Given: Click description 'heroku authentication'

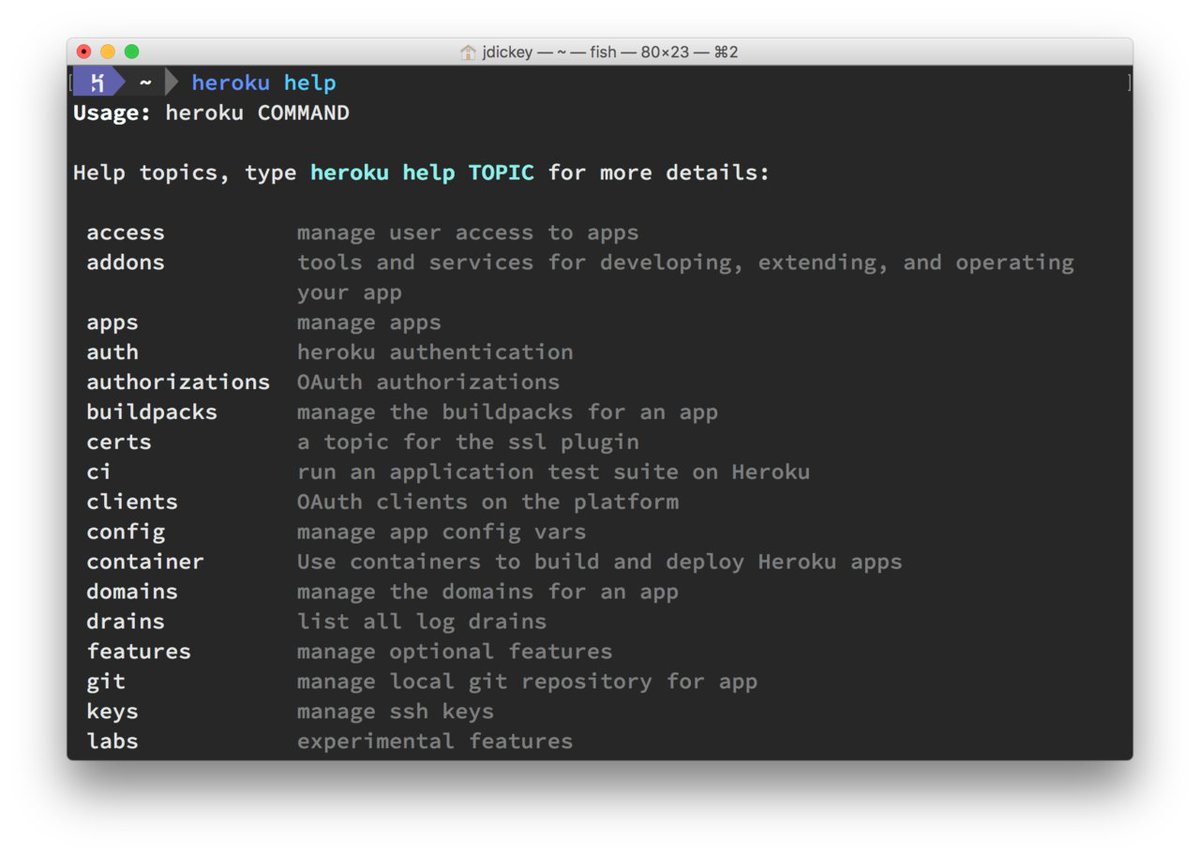Looking at the screenshot, I should (x=435, y=352).
